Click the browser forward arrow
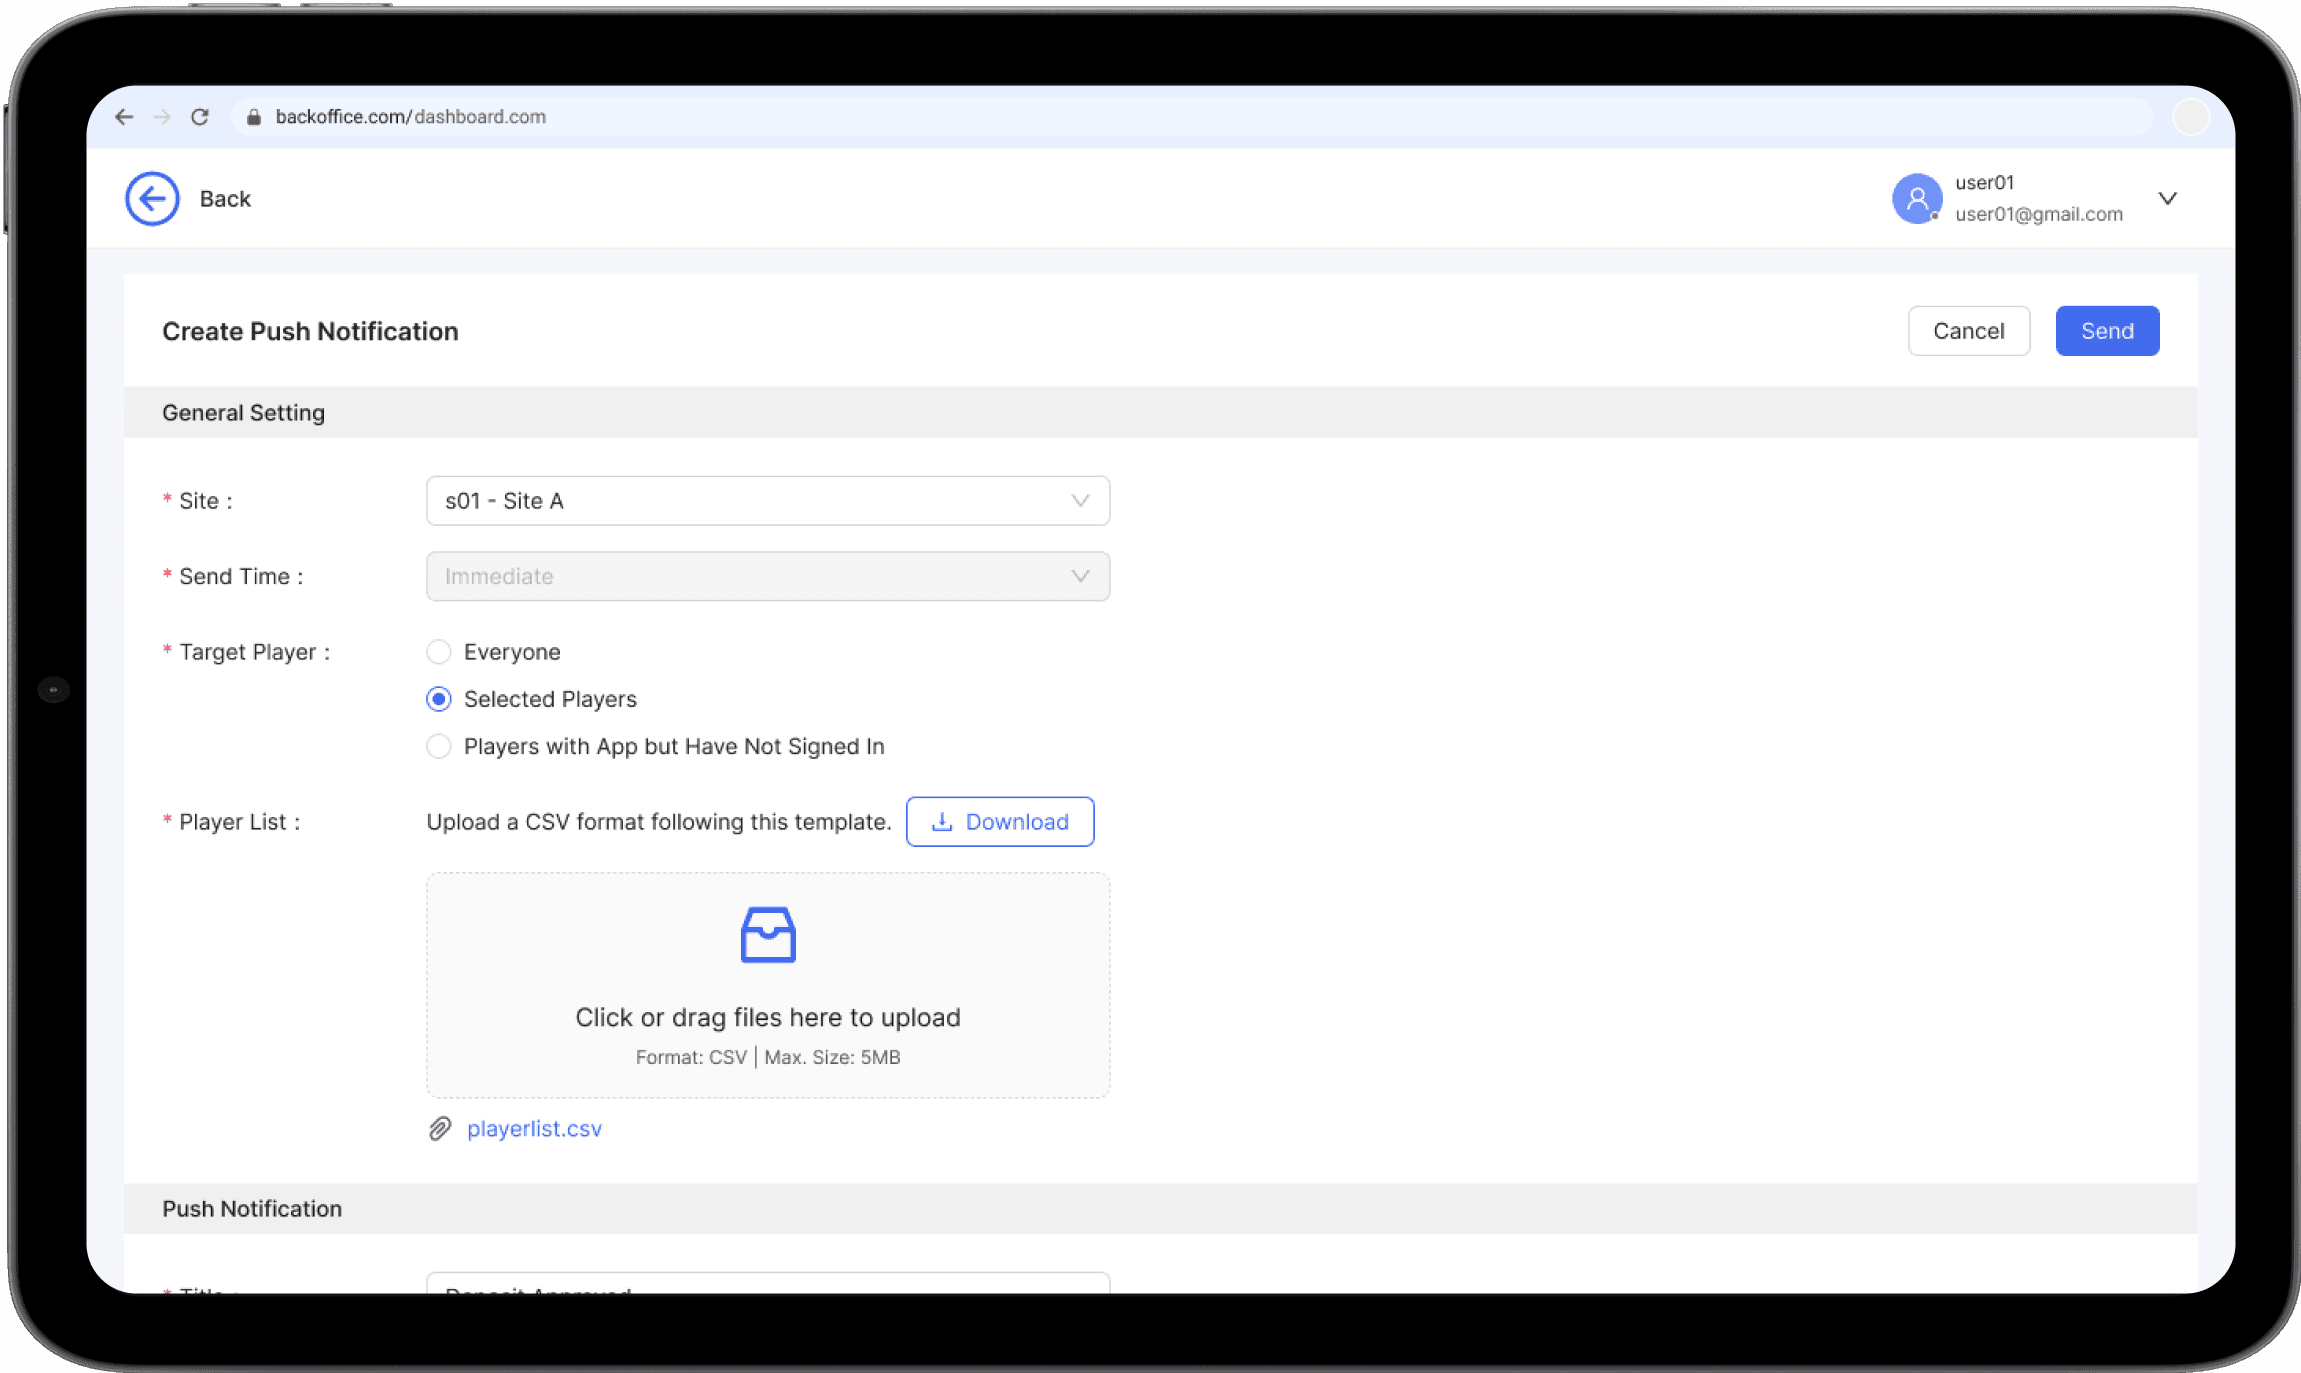This screenshot has width=2301, height=1373. click(162, 117)
